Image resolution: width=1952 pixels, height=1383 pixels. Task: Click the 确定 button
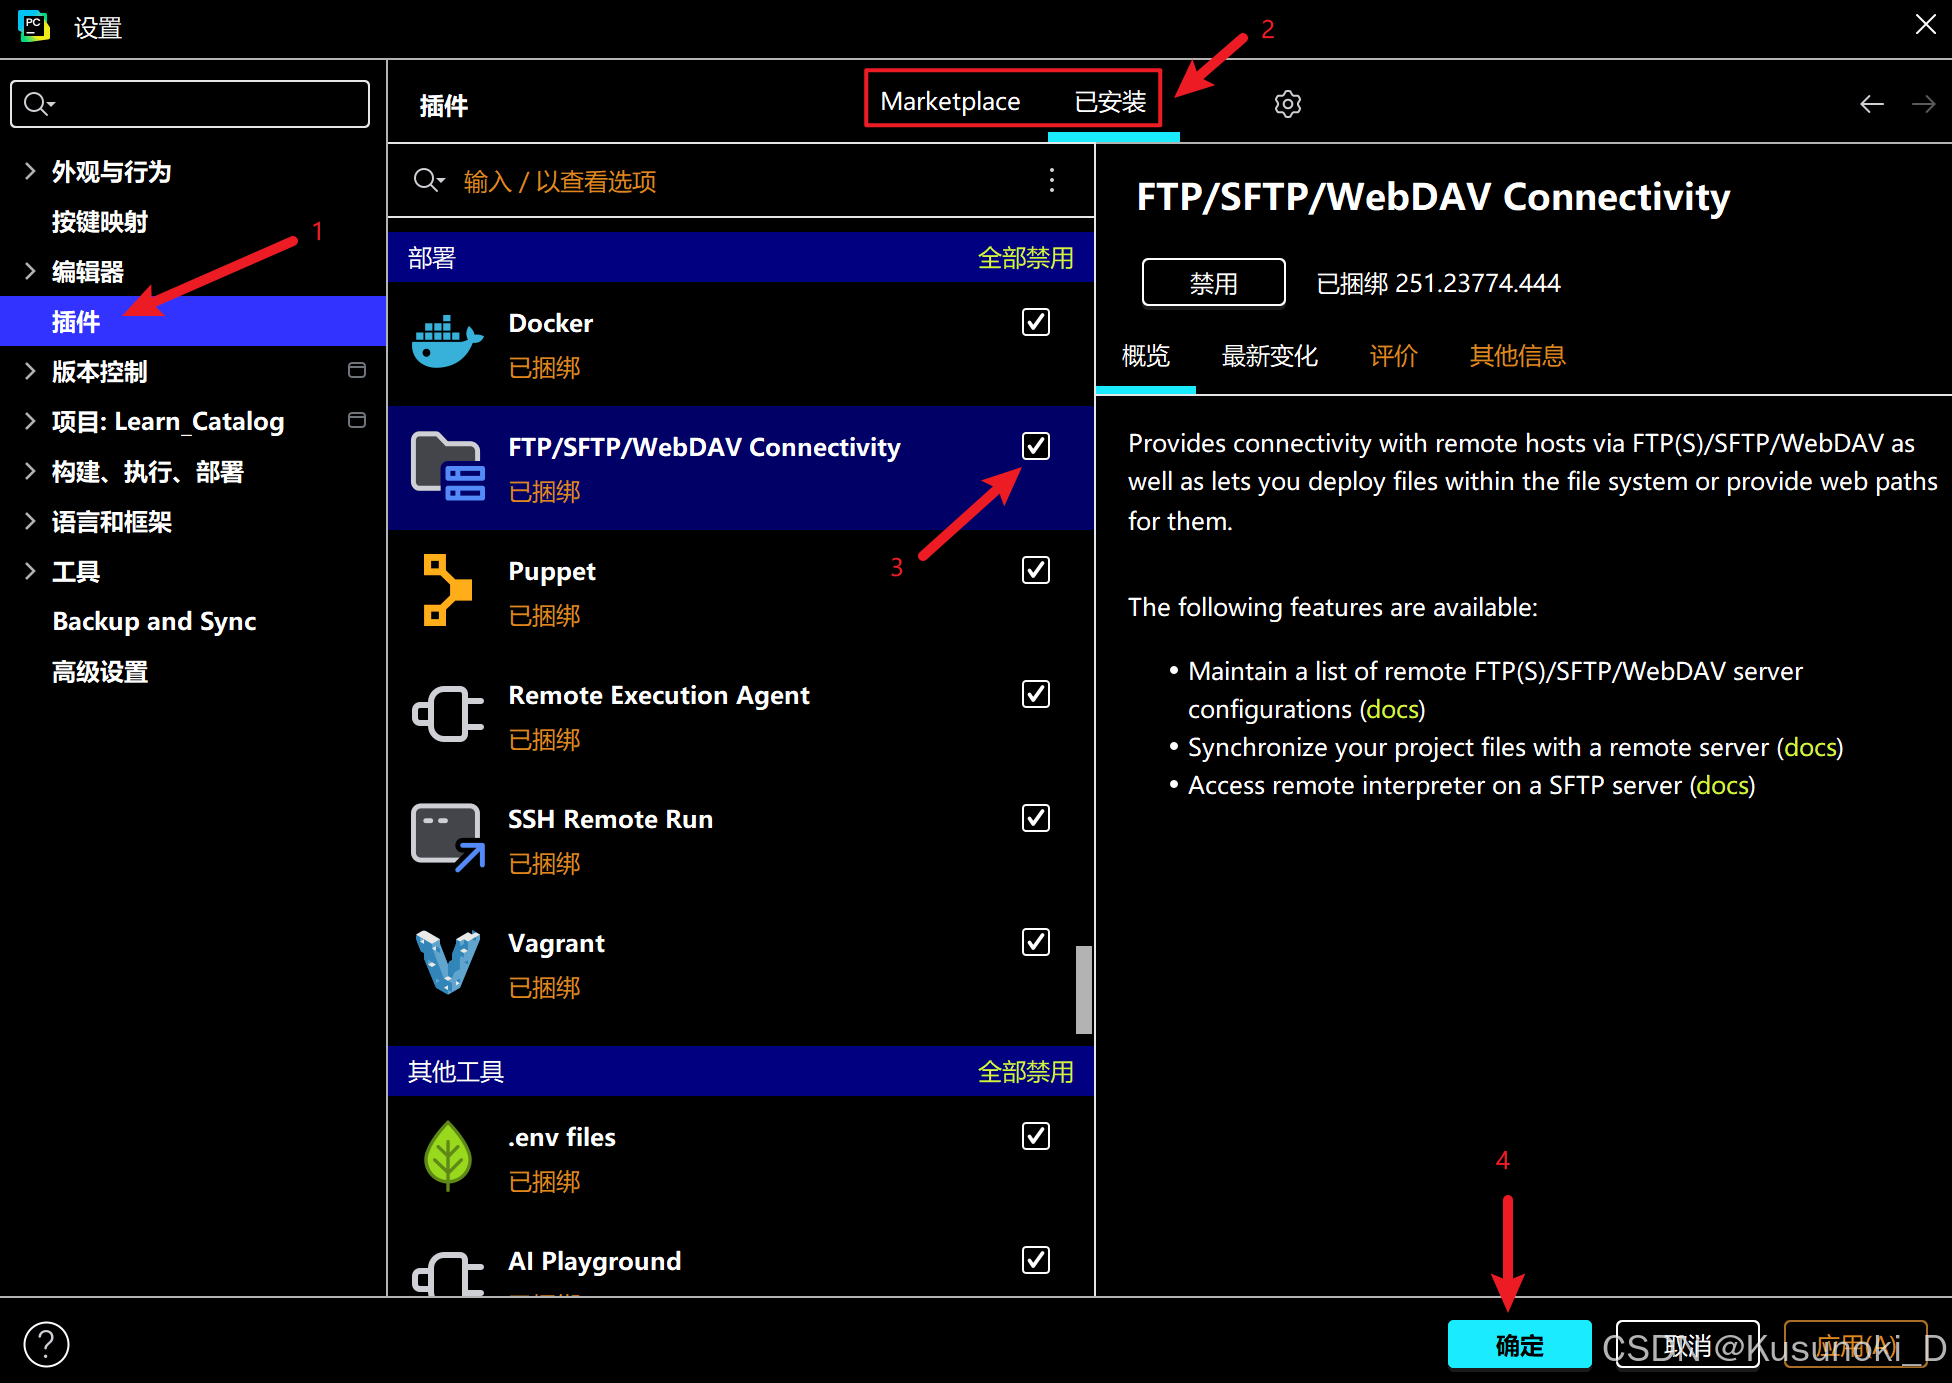pos(1518,1345)
